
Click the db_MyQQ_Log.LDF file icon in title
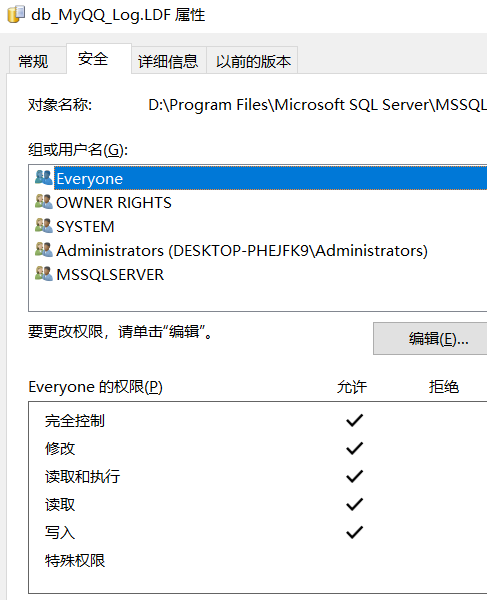[16, 15]
